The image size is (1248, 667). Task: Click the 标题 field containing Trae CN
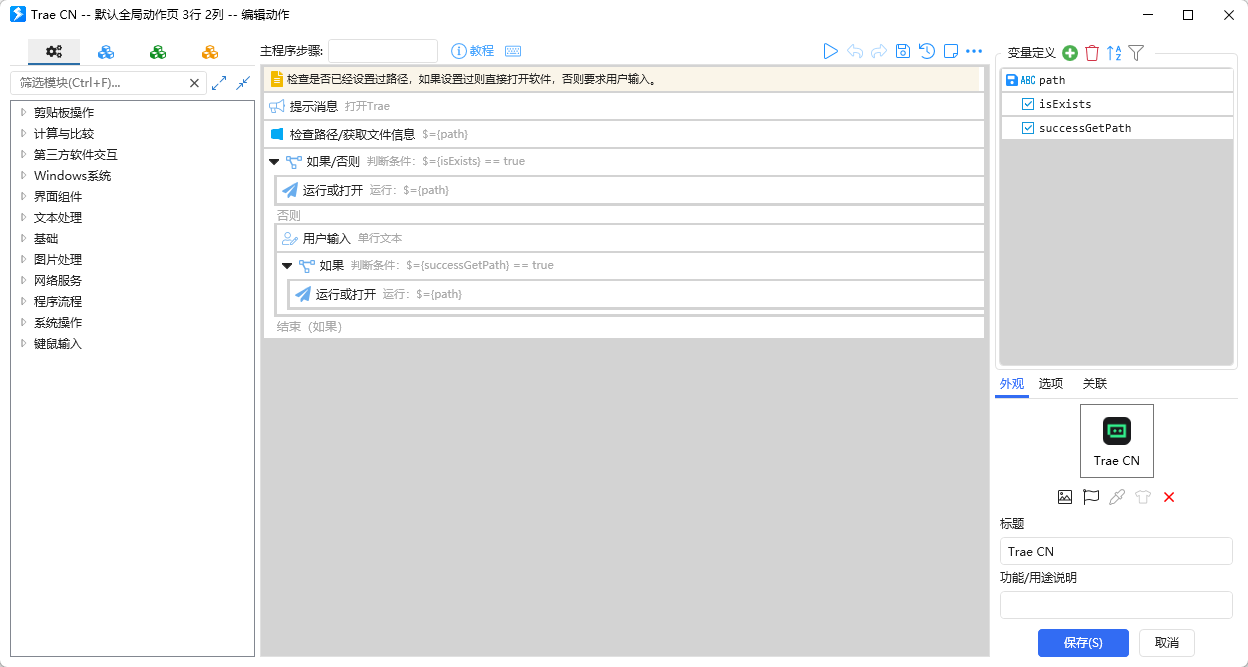click(x=1116, y=551)
